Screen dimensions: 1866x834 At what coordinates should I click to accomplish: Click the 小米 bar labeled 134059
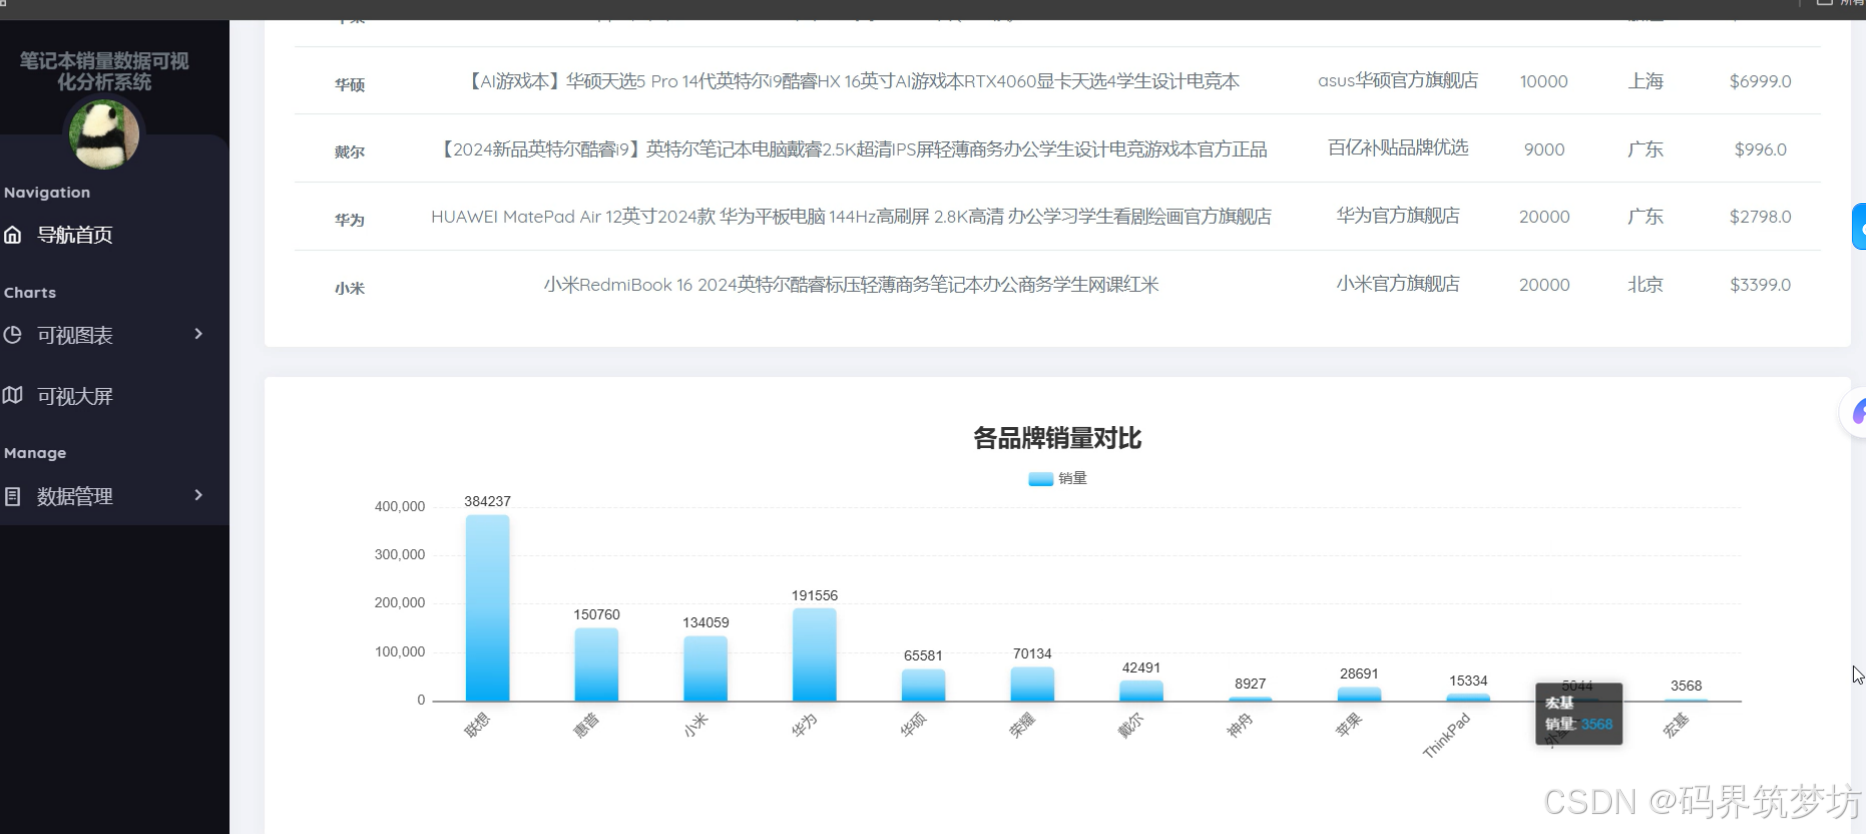click(x=705, y=668)
